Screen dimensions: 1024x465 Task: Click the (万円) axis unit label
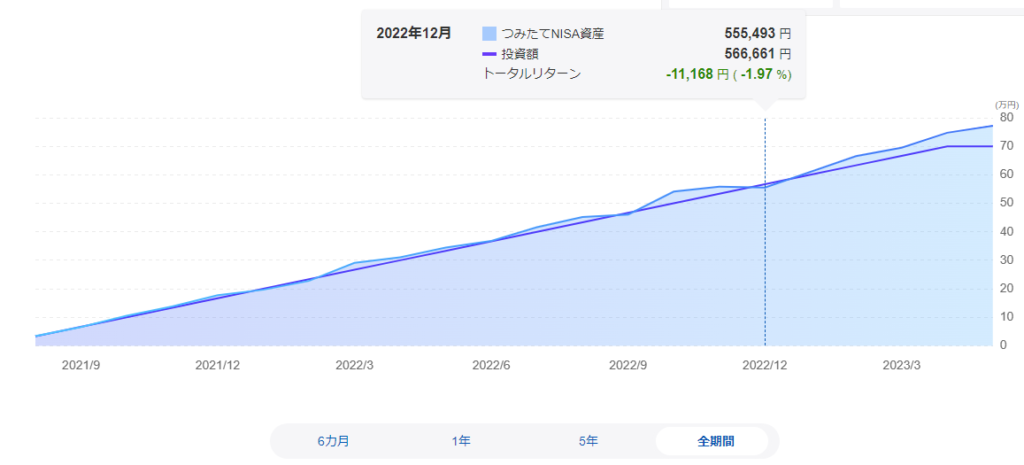(1006, 104)
